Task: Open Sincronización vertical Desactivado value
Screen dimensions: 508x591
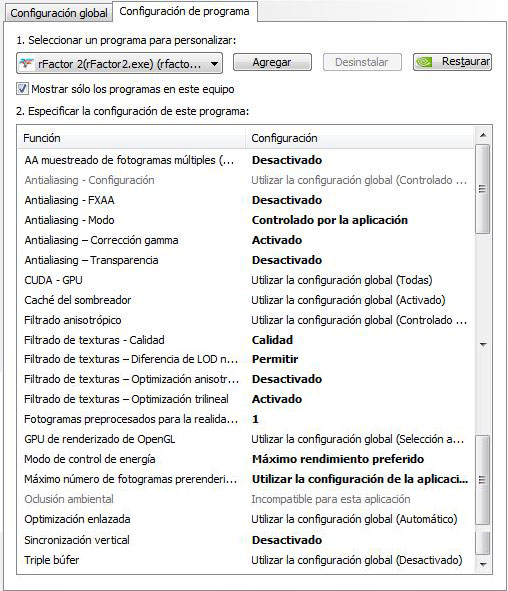Action: pos(287,540)
